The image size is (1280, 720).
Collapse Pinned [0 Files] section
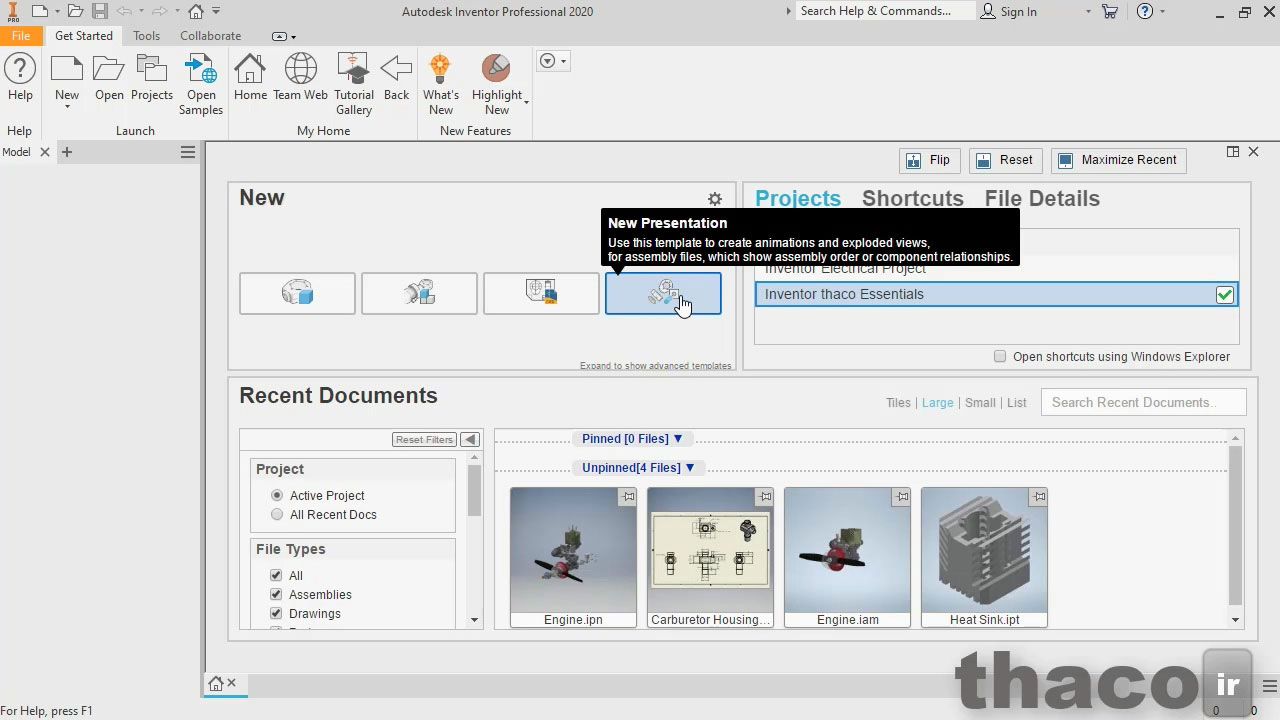pos(677,439)
